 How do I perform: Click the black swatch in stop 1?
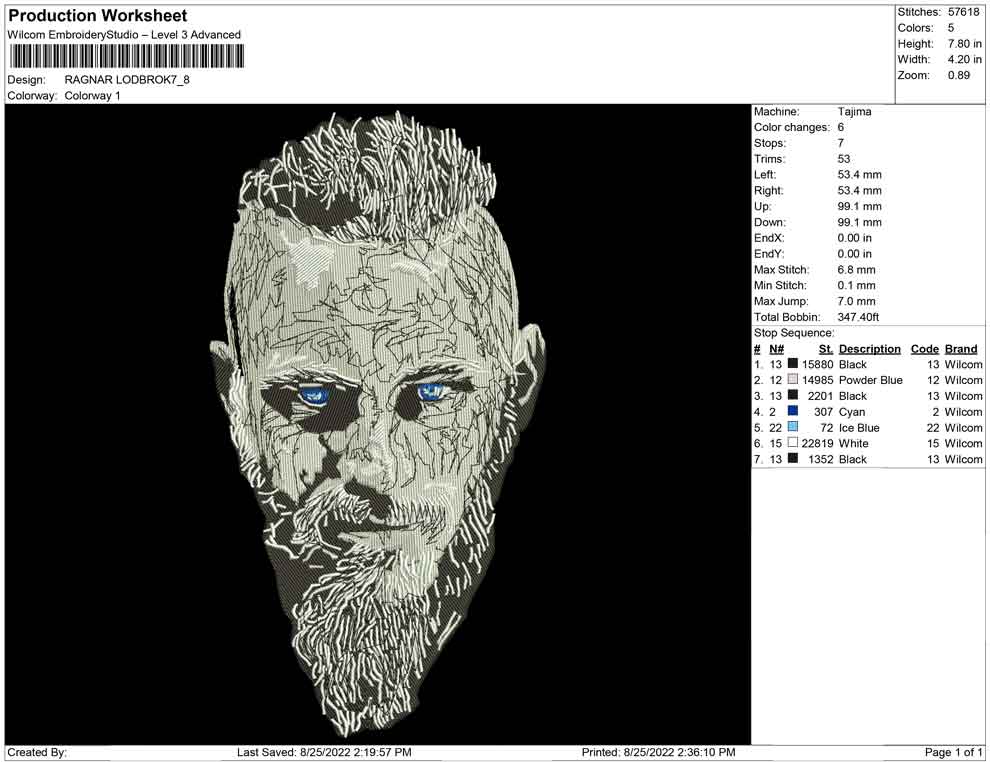pos(793,365)
